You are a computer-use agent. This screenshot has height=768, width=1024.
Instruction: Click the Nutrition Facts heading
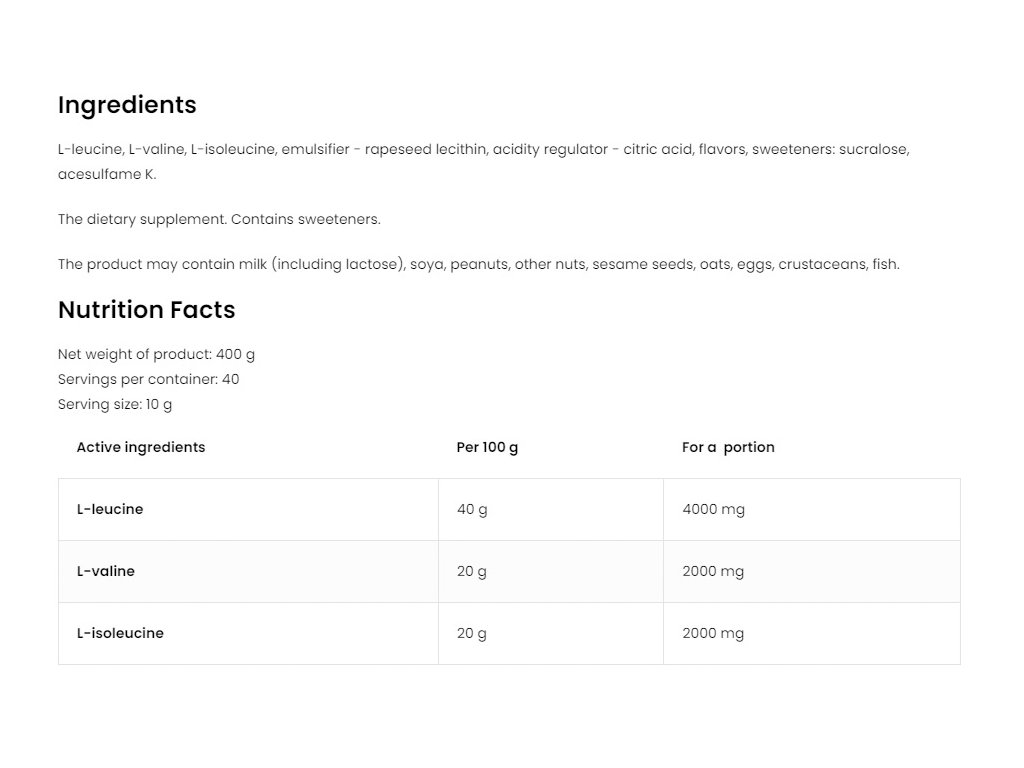tap(146, 310)
